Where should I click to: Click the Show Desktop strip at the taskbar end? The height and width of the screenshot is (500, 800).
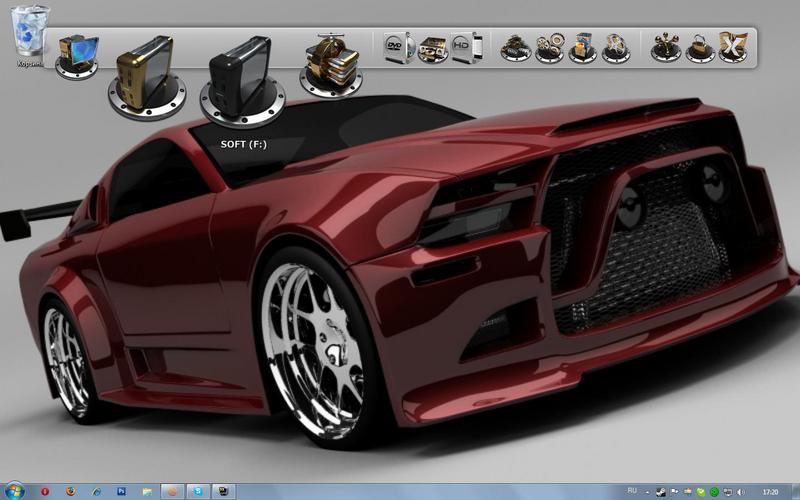tap(796, 492)
